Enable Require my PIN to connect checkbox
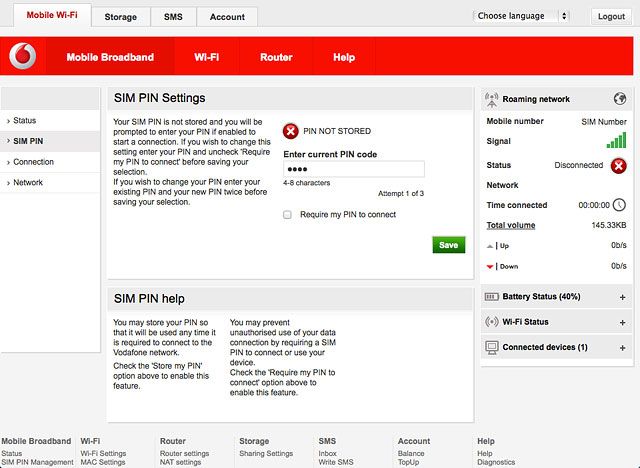The width and height of the screenshot is (640, 468). [x=287, y=215]
